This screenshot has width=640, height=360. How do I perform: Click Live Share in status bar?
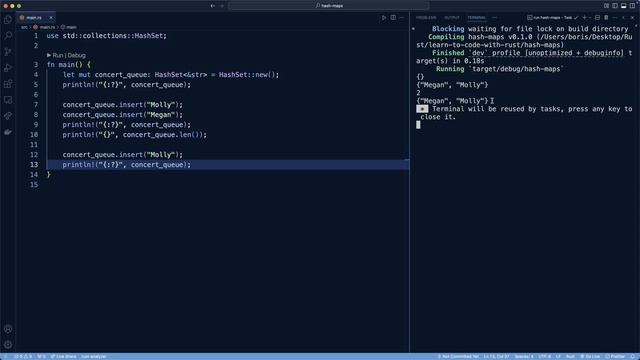click(63, 356)
